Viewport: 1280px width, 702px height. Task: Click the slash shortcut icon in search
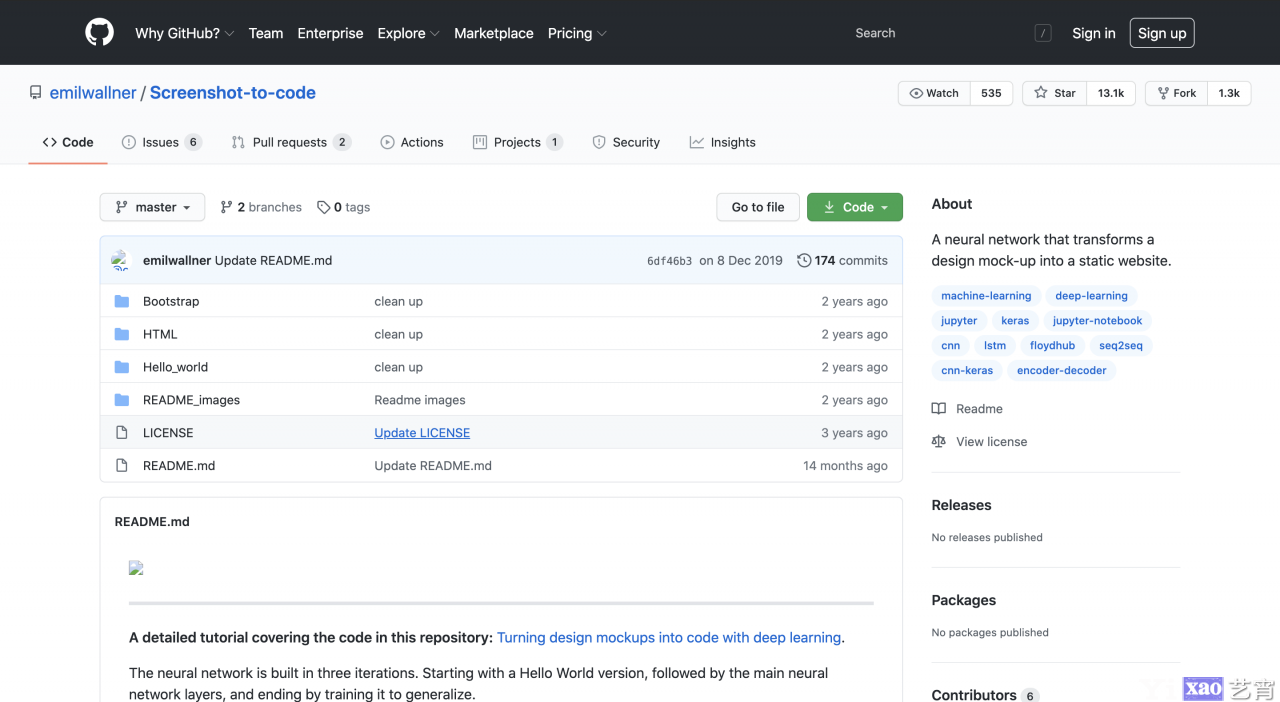click(1043, 33)
